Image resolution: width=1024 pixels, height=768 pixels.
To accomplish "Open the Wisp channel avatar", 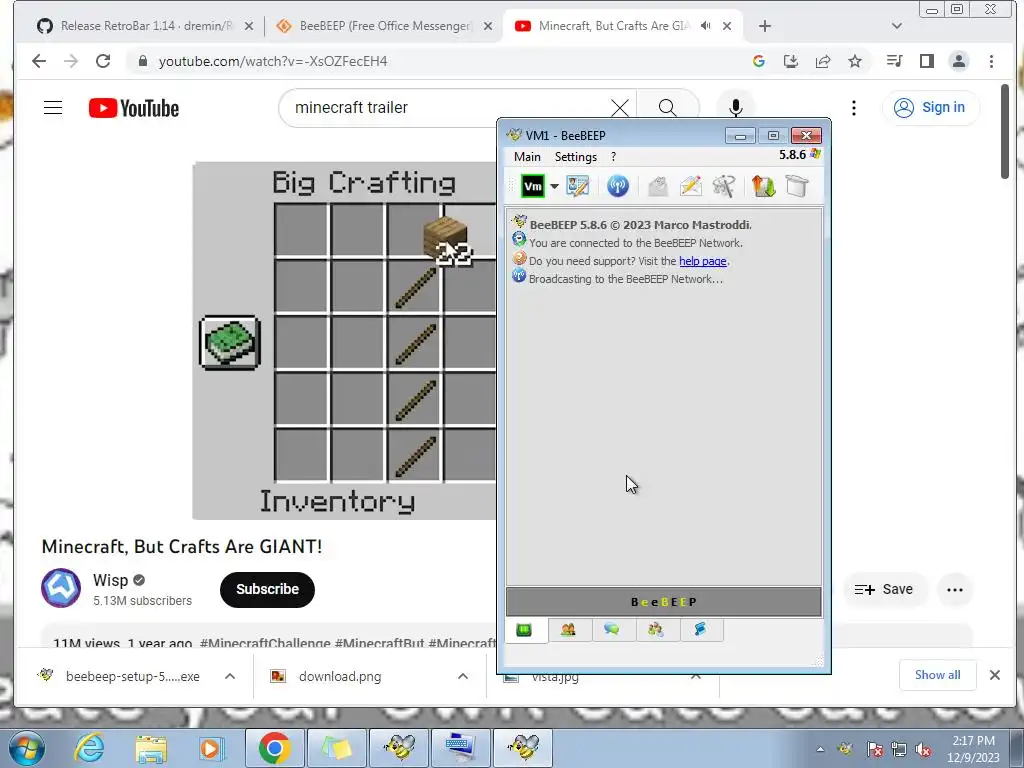I will 61,588.
